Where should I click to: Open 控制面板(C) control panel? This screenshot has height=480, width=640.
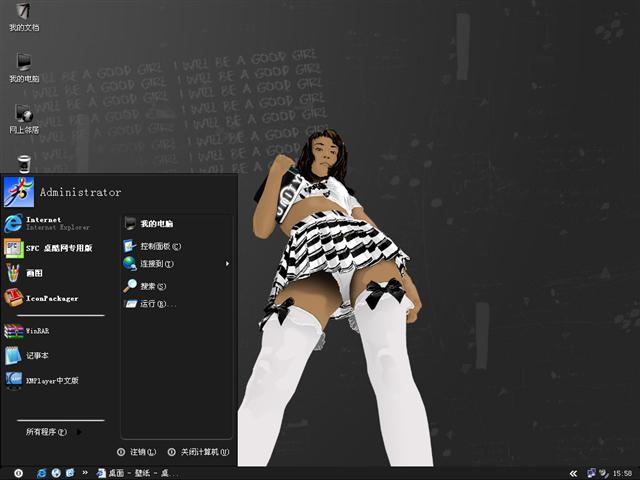pyautogui.click(x=152, y=246)
